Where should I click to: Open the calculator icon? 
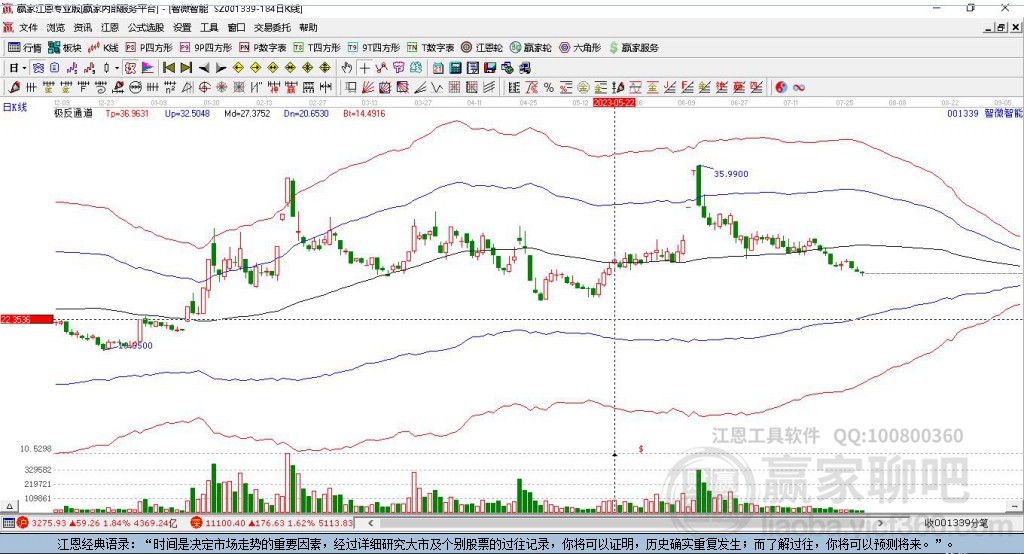(x=456, y=68)
